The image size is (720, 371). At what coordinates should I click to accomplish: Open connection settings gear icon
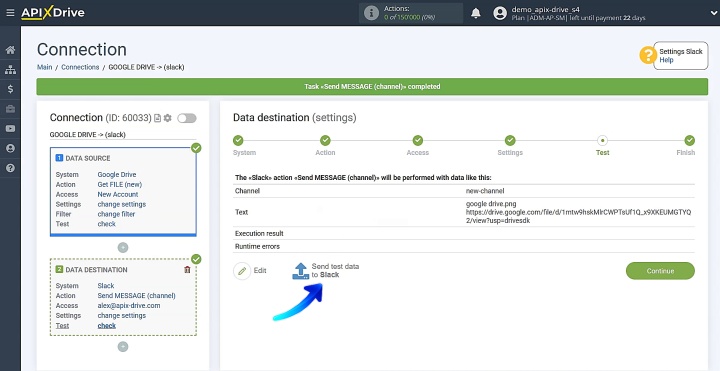pos(168,118)
